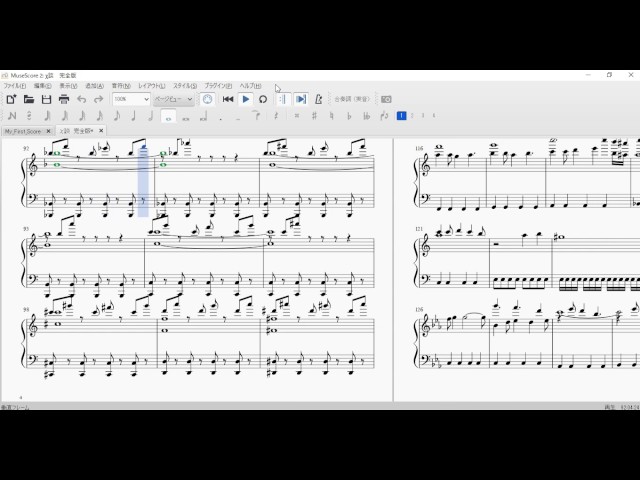This screenshot has width=640, height=480.
Task: Select voice 4 button
Action: 433,116
